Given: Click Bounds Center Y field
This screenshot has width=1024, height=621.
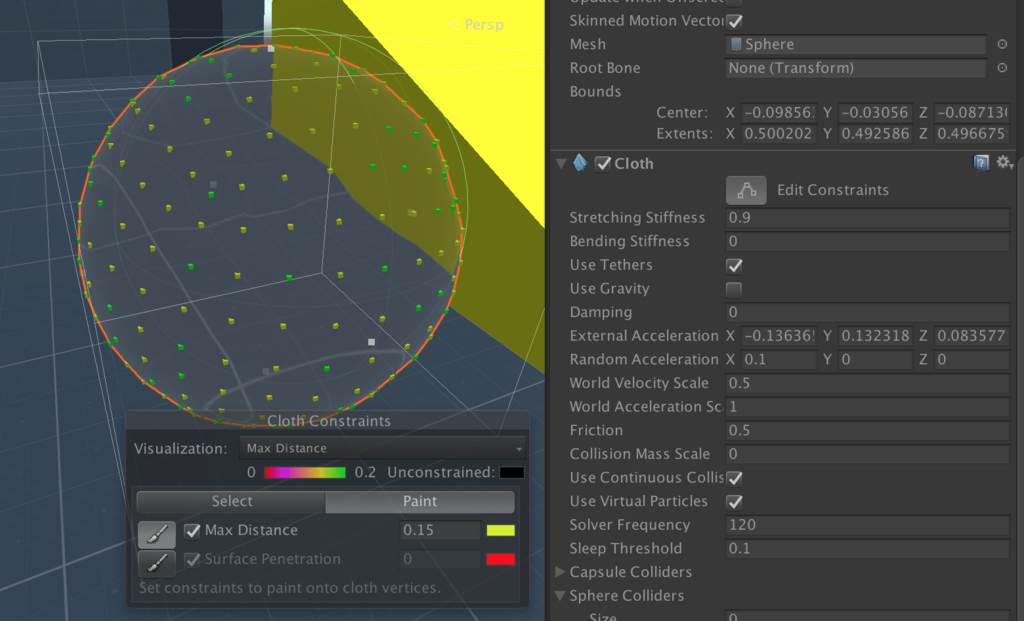Looking at the screenshot, I should click(x=875, y=112).
